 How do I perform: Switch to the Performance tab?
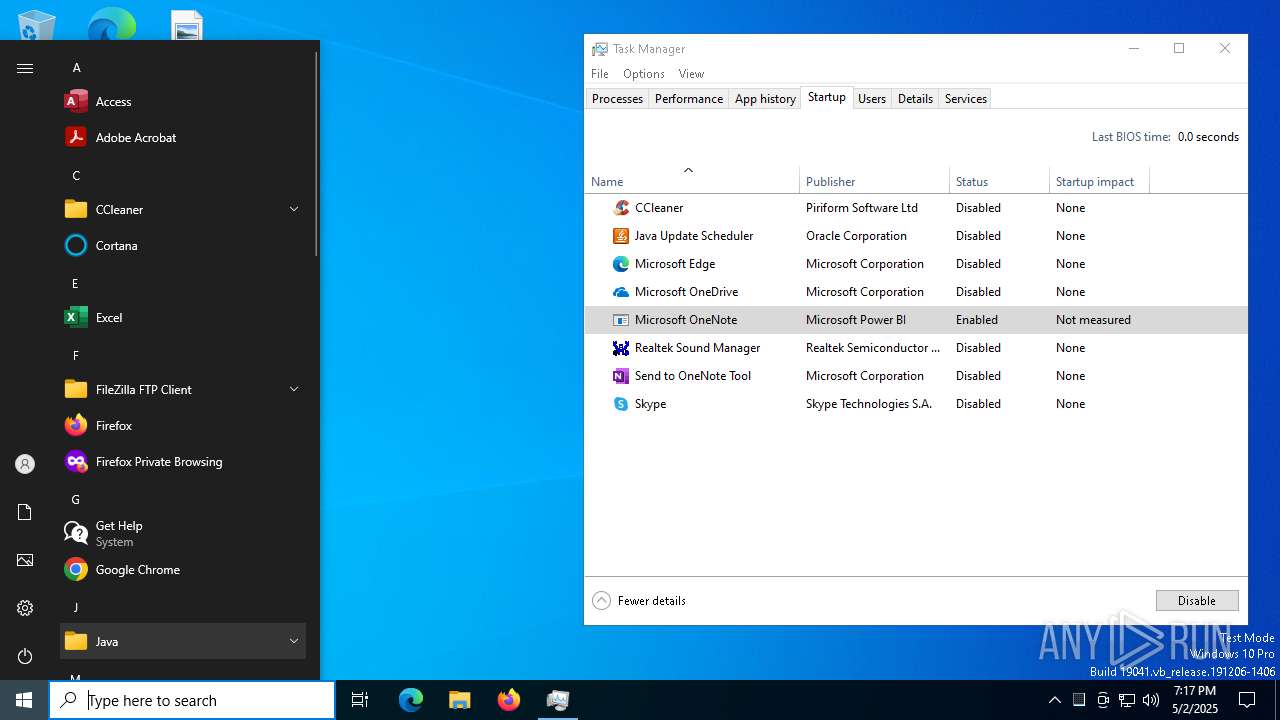[x=689, y=98]
